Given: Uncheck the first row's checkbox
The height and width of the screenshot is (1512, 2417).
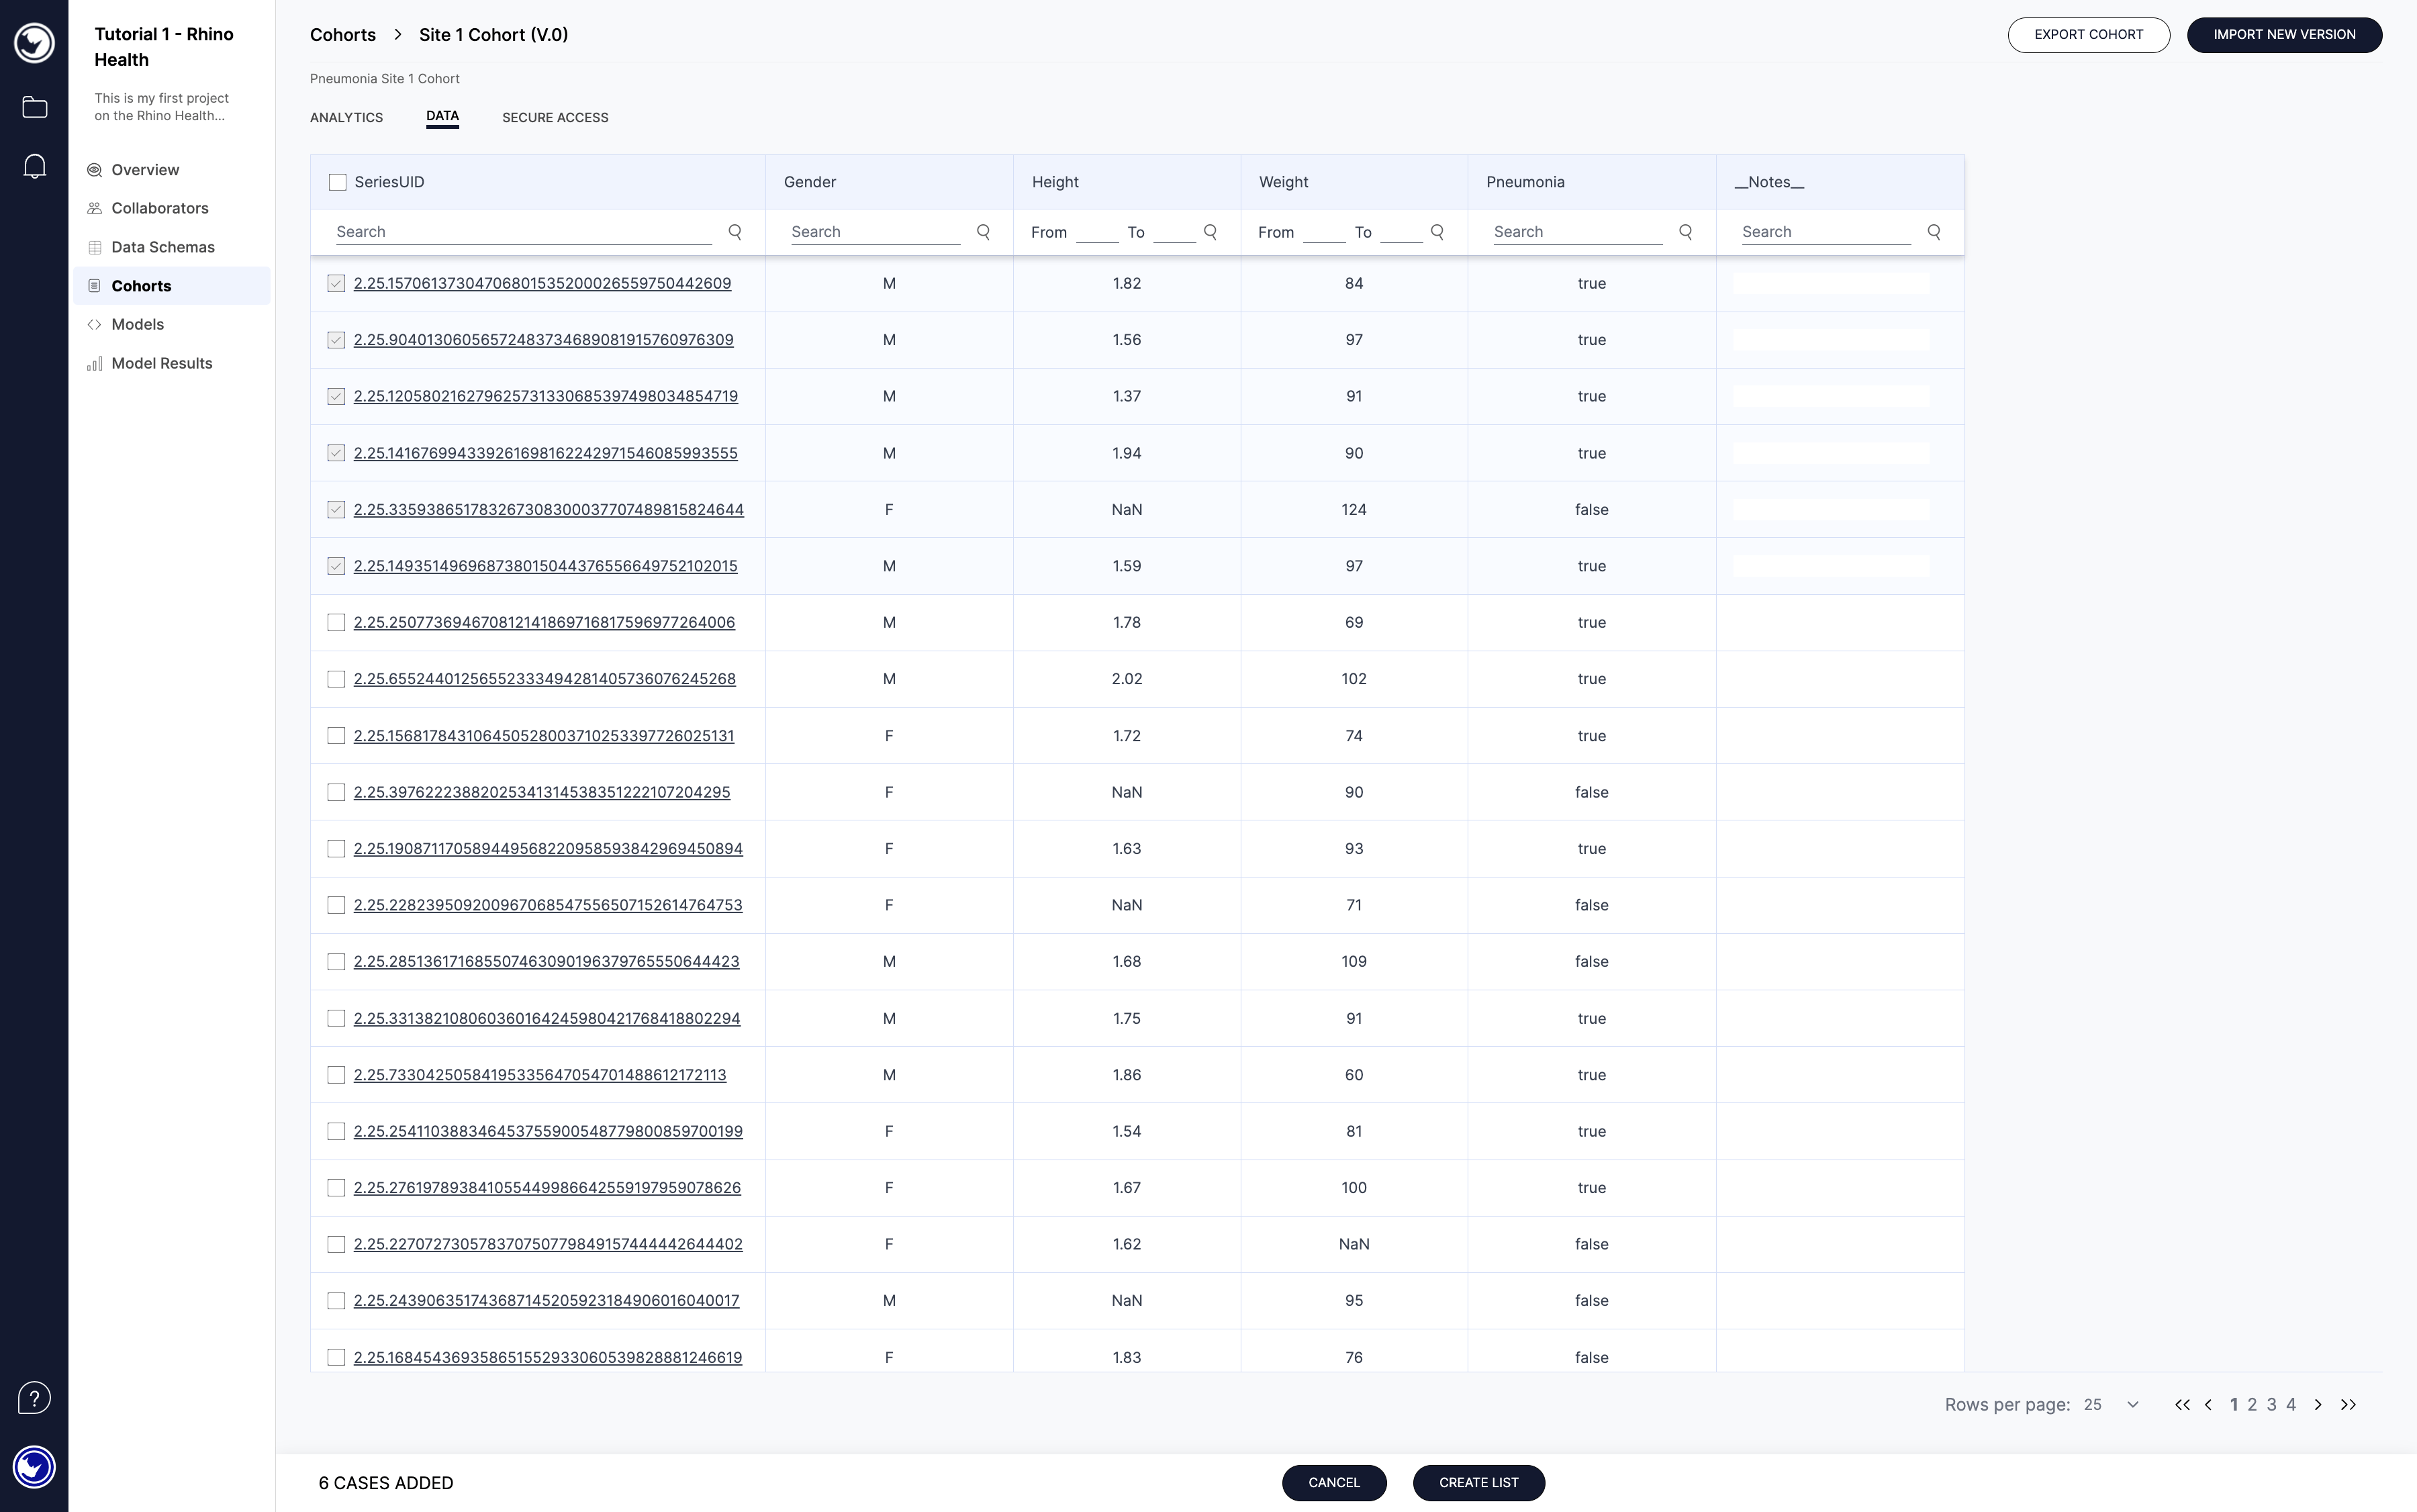Looking at the screenshot, I should [337, 283].
